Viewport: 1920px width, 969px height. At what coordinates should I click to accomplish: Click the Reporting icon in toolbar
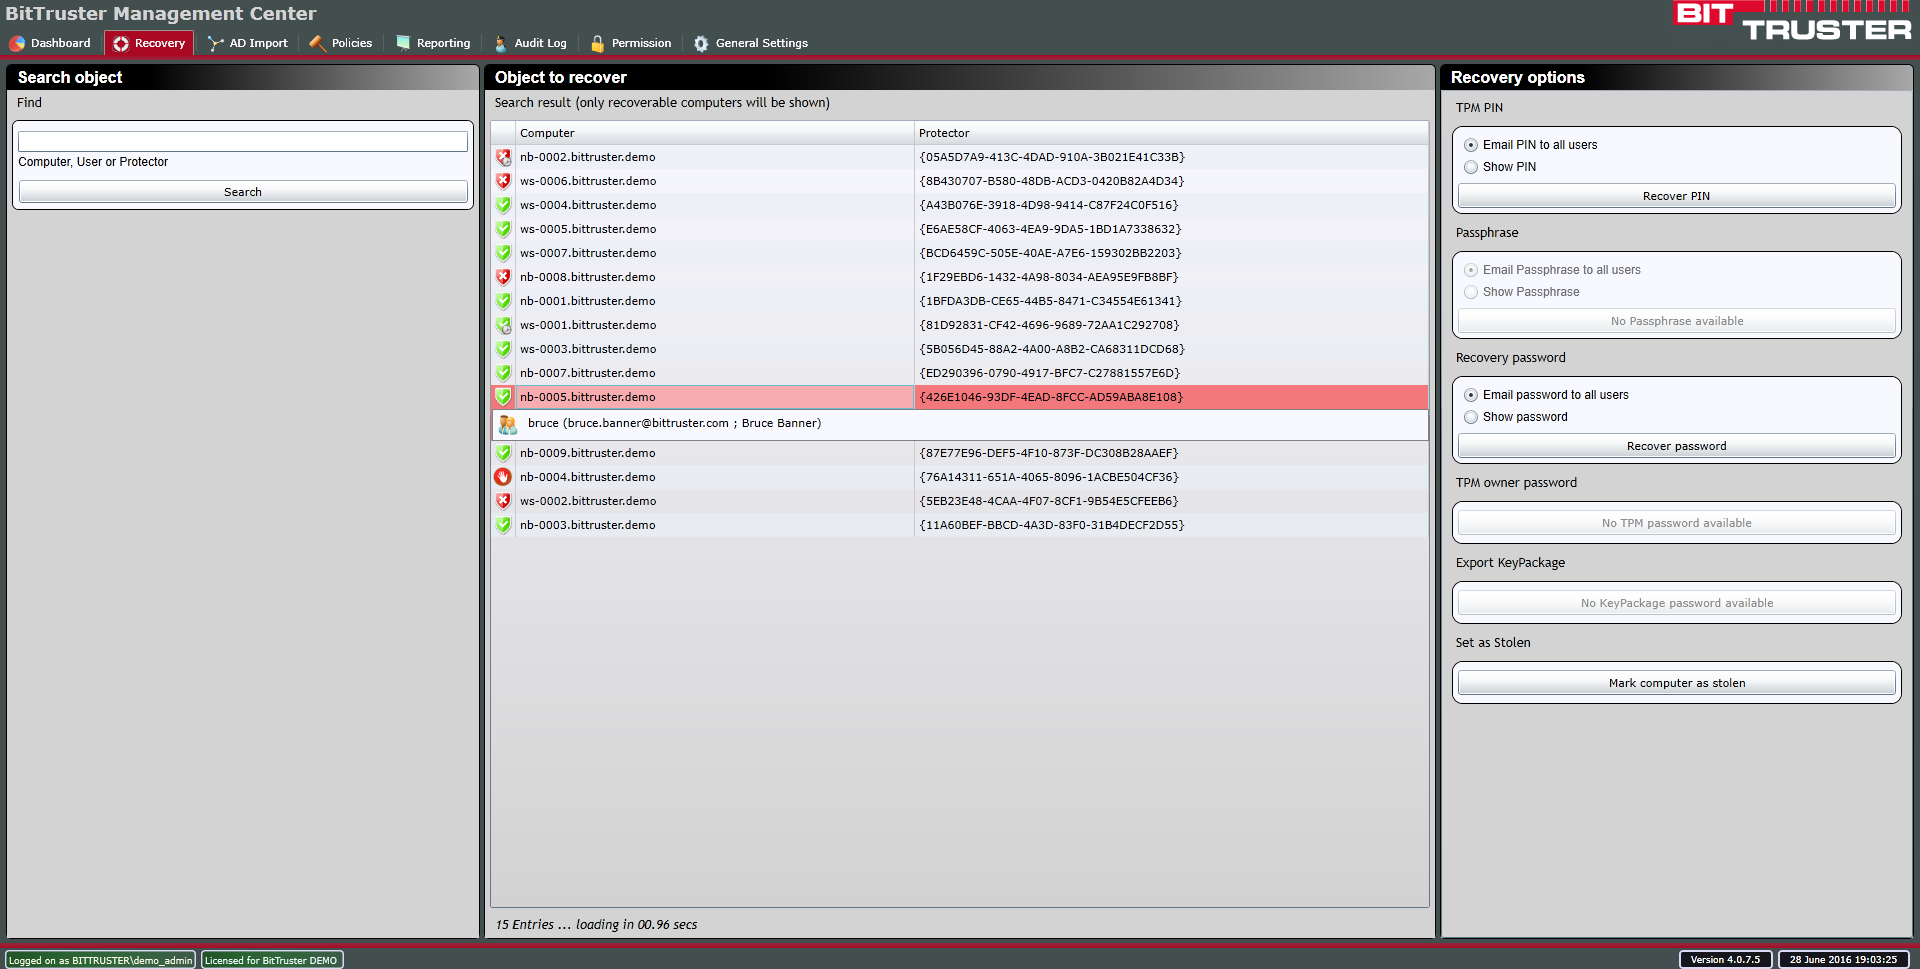tap(403, 43)
